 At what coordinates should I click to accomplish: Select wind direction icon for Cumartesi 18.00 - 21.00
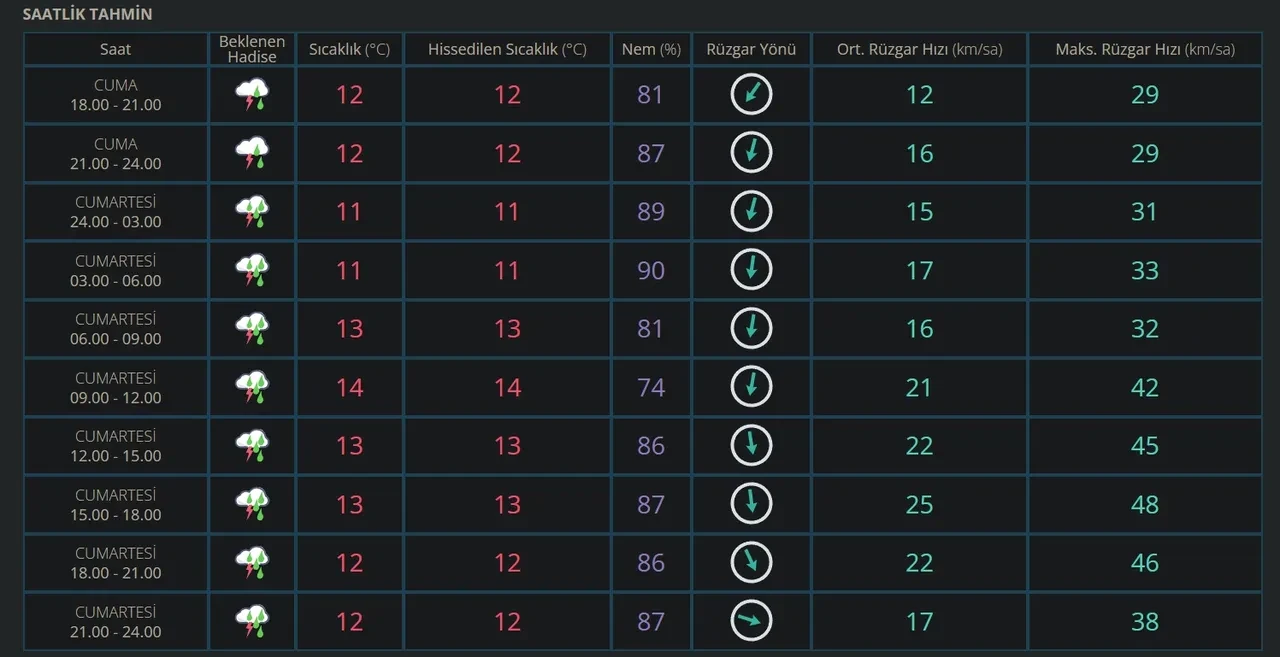[x=751, y=562]
